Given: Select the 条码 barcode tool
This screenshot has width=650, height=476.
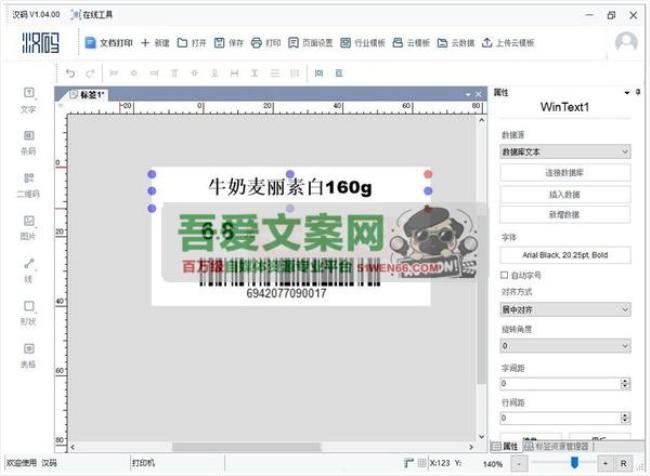Looking at the screenshot, I should coord(27,141).
